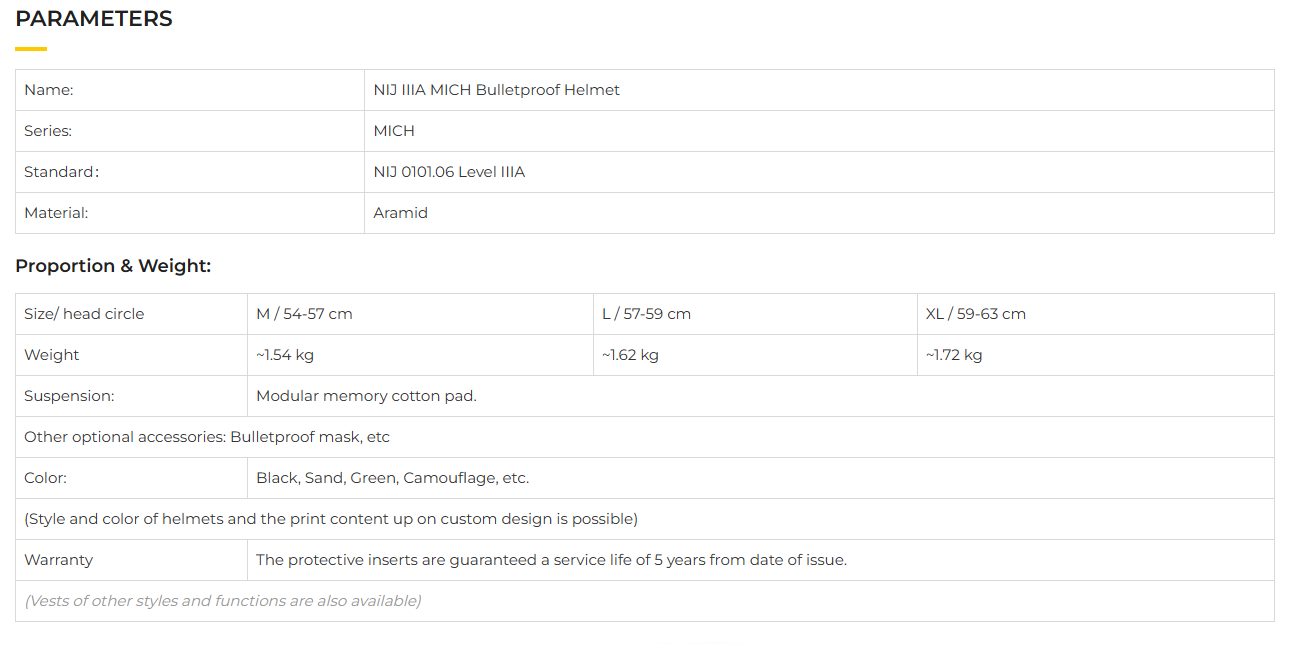Click 'Modular memory cotton pad.' suspension text

point(366,396)
